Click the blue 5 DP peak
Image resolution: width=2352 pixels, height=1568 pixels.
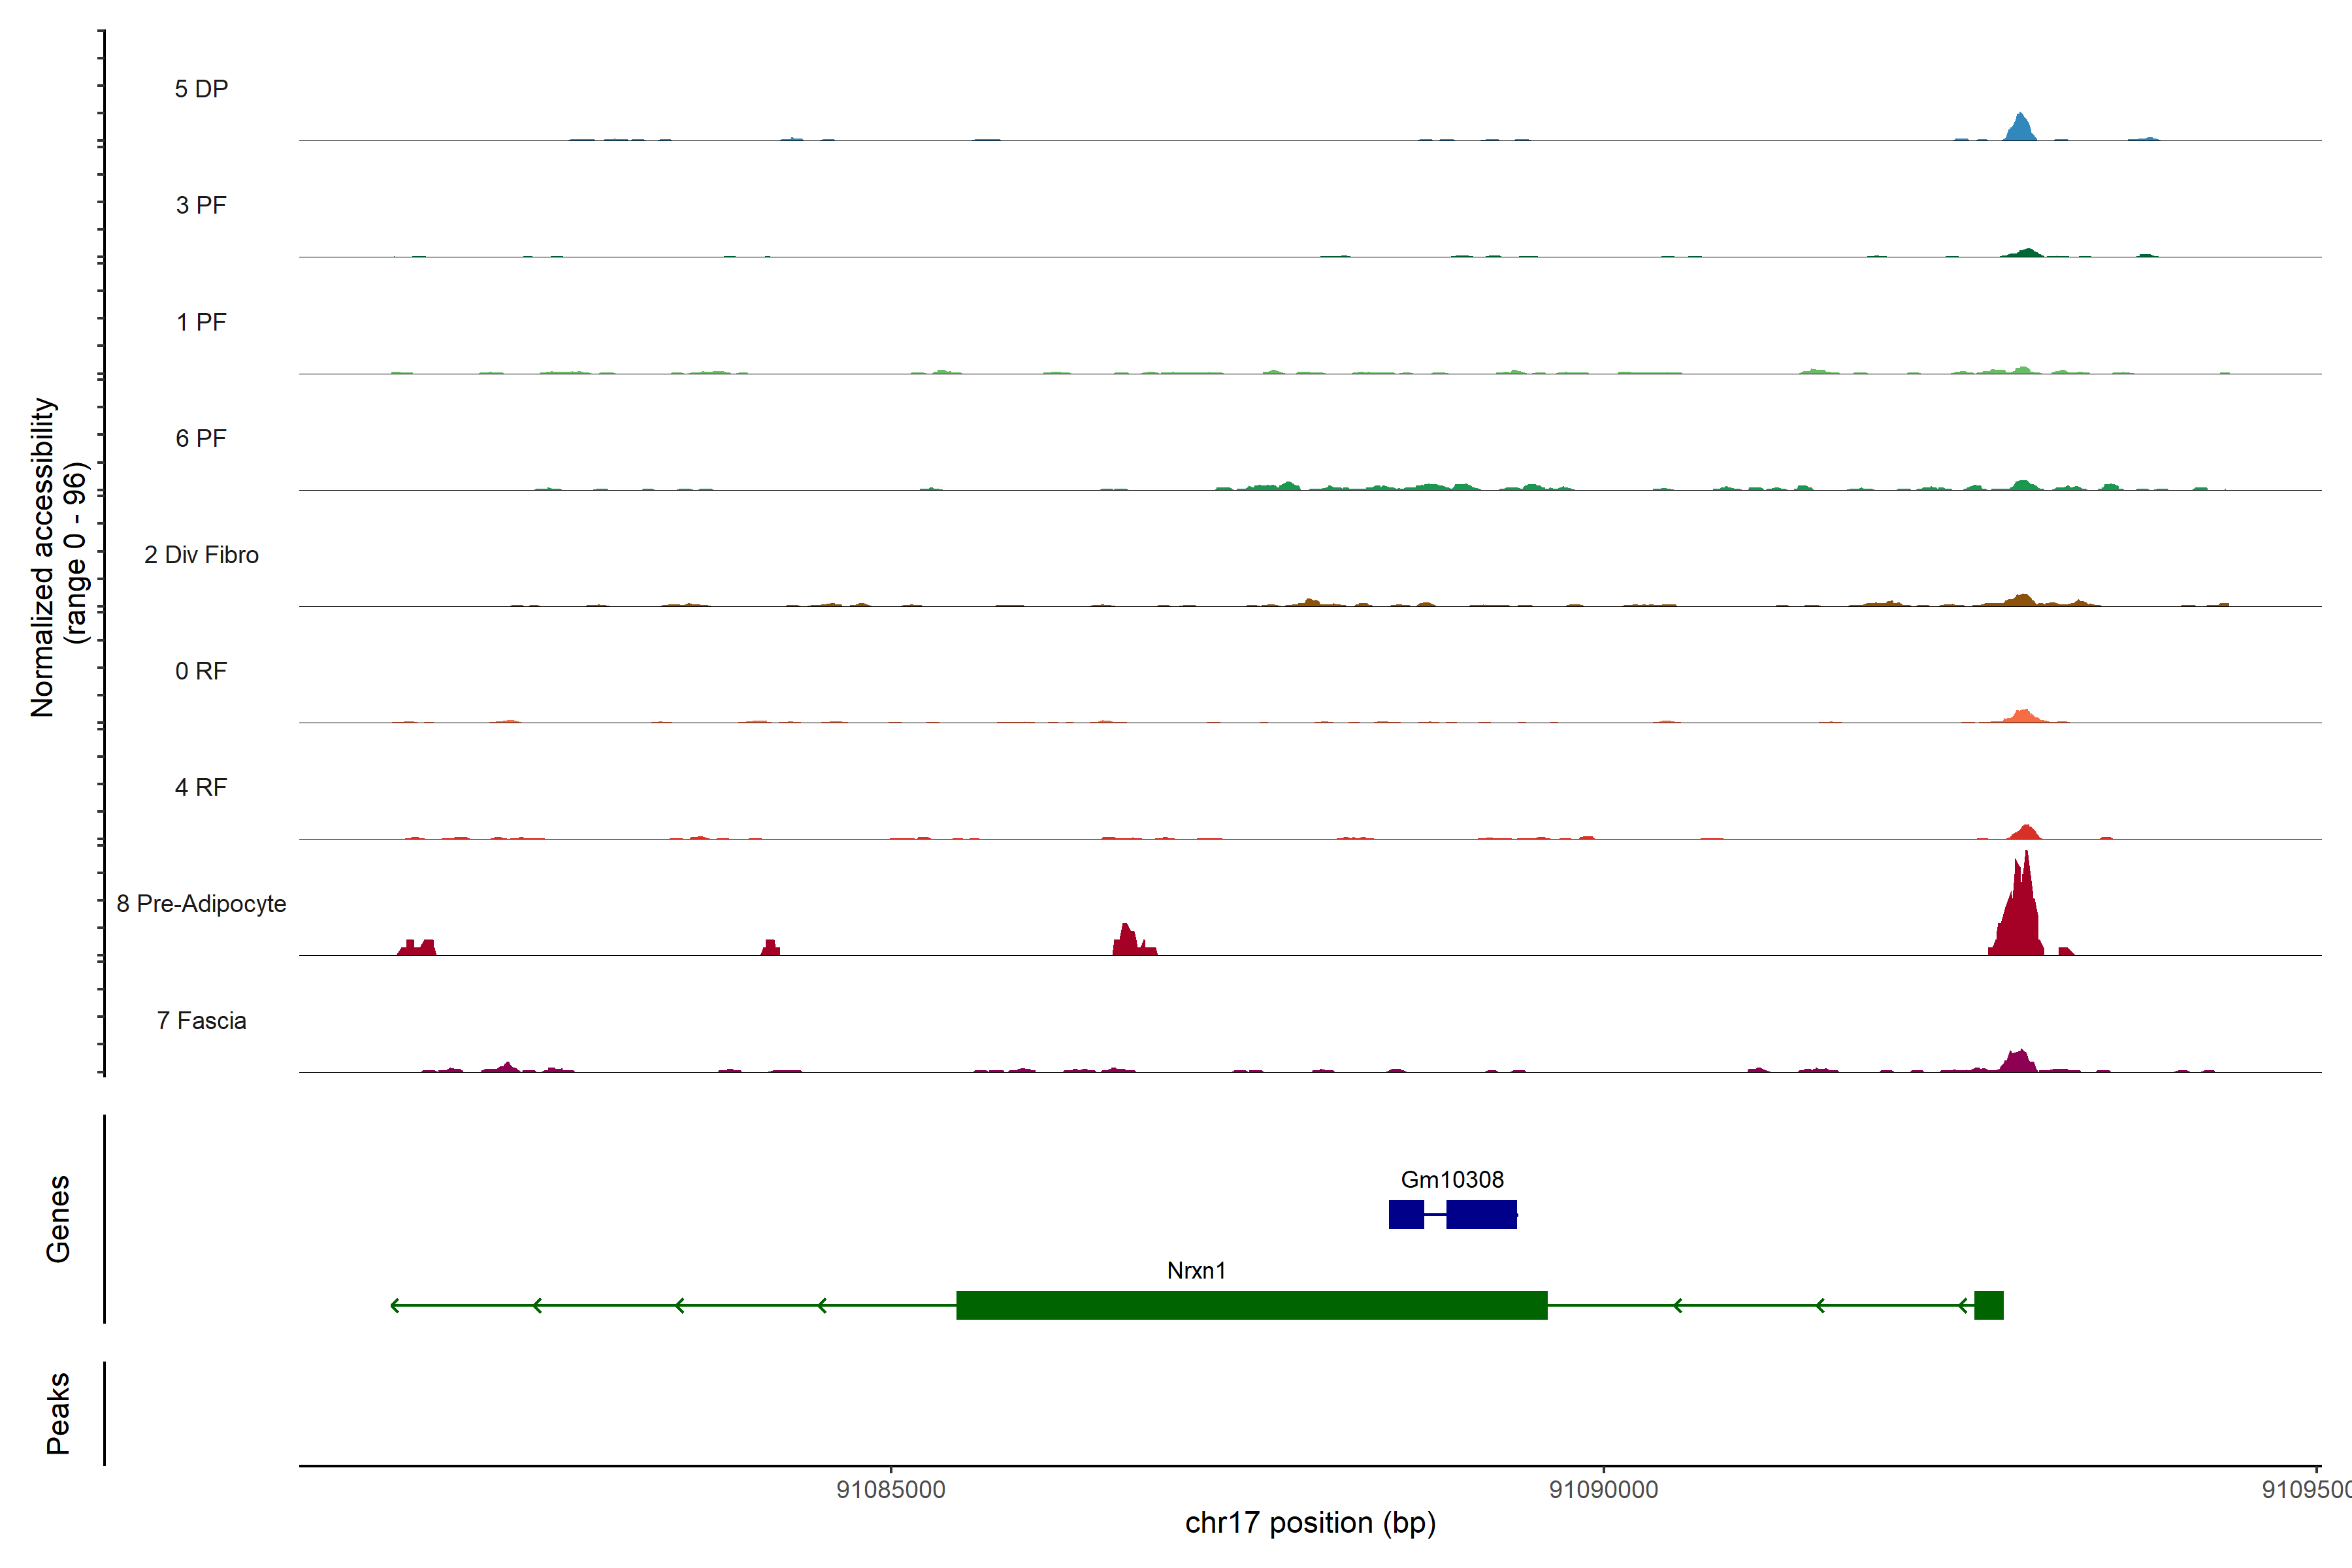[2020, 129]
